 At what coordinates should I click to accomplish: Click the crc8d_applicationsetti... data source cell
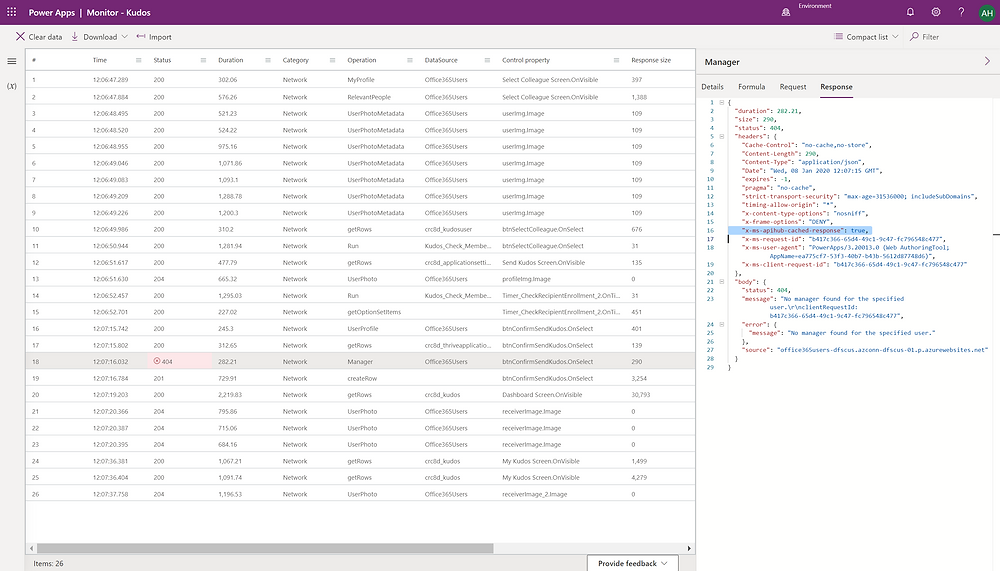click(x=457, y=262)
